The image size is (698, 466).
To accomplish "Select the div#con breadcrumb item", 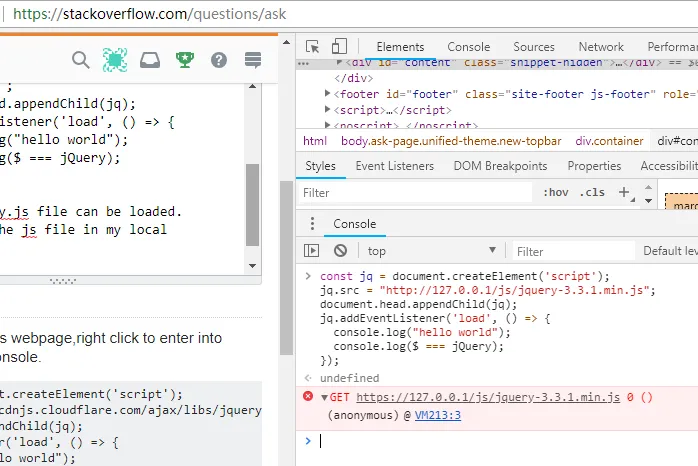I will click(x=677, y=141).
